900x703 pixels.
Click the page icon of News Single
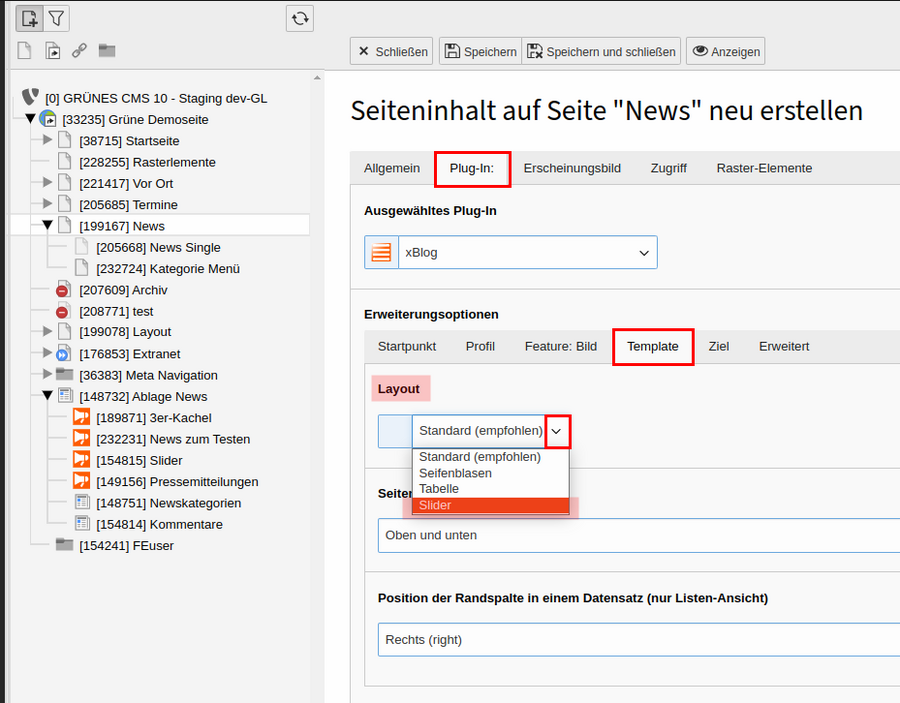click(82, 247)
